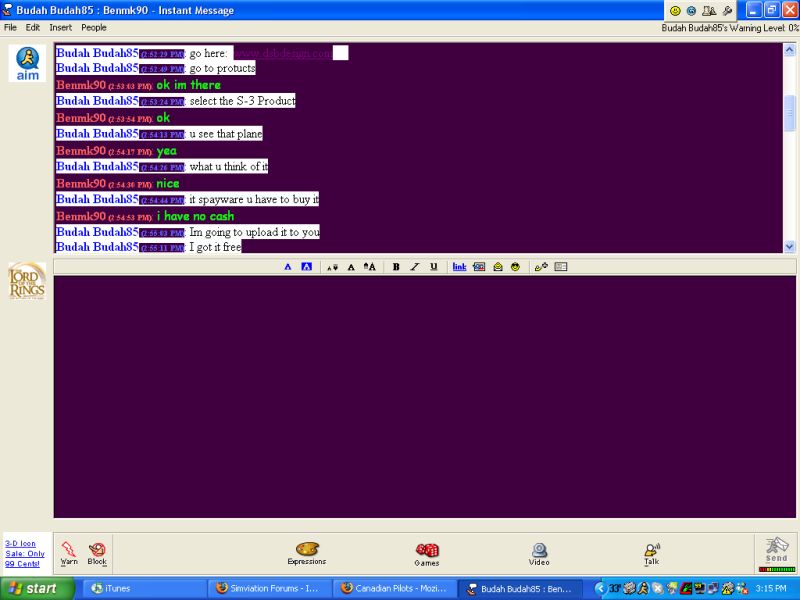Insert a smiley emoticon from toolbar

click(515, 267)
